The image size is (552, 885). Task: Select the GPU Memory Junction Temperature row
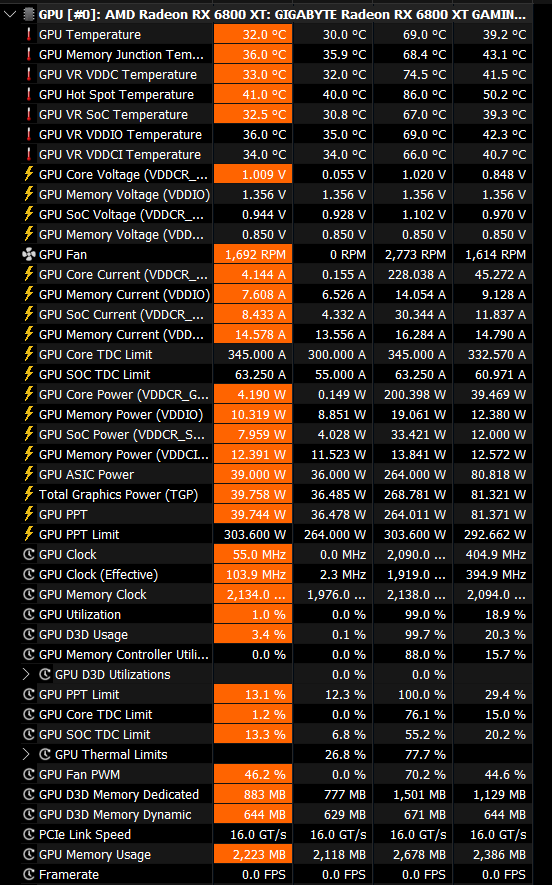coord(277,54)
